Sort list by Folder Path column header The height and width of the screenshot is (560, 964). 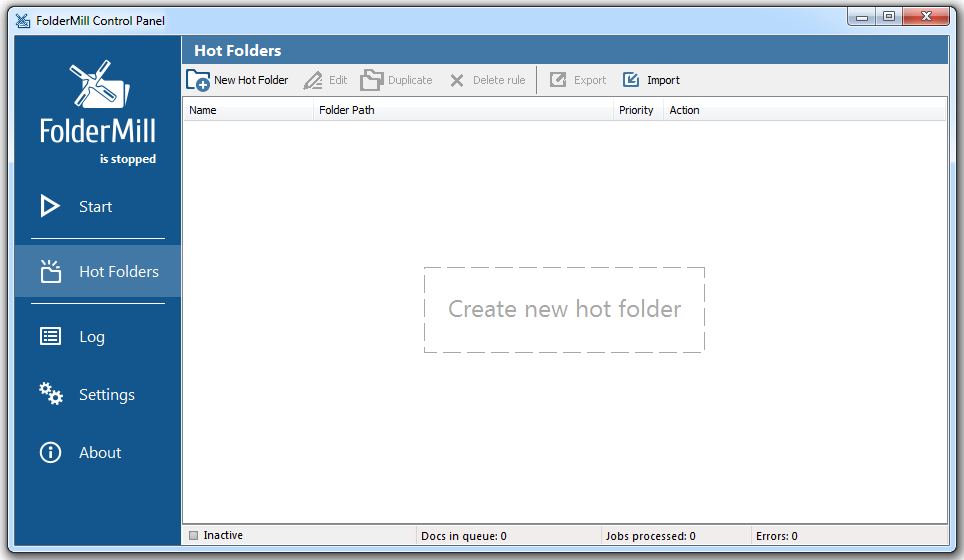pyautogui.click(x=463, y=110)
